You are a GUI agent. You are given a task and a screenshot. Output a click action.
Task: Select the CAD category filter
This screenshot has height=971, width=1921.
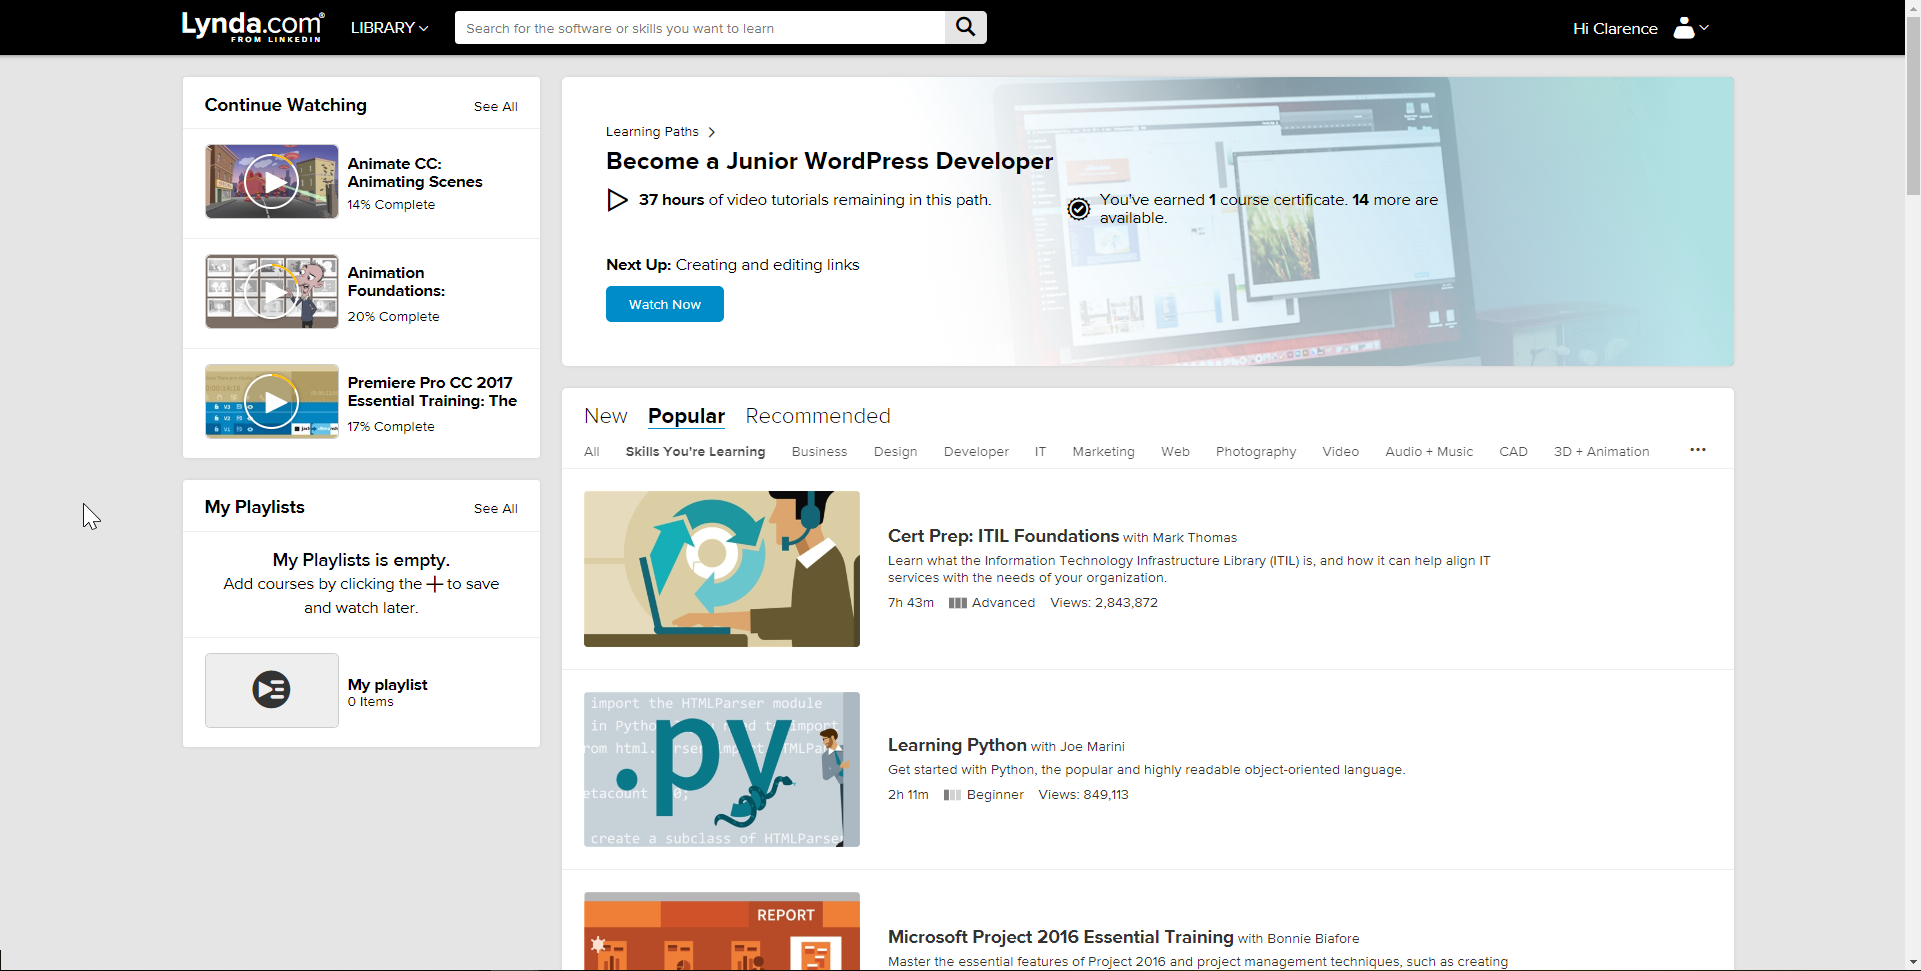click(1513, 452)
